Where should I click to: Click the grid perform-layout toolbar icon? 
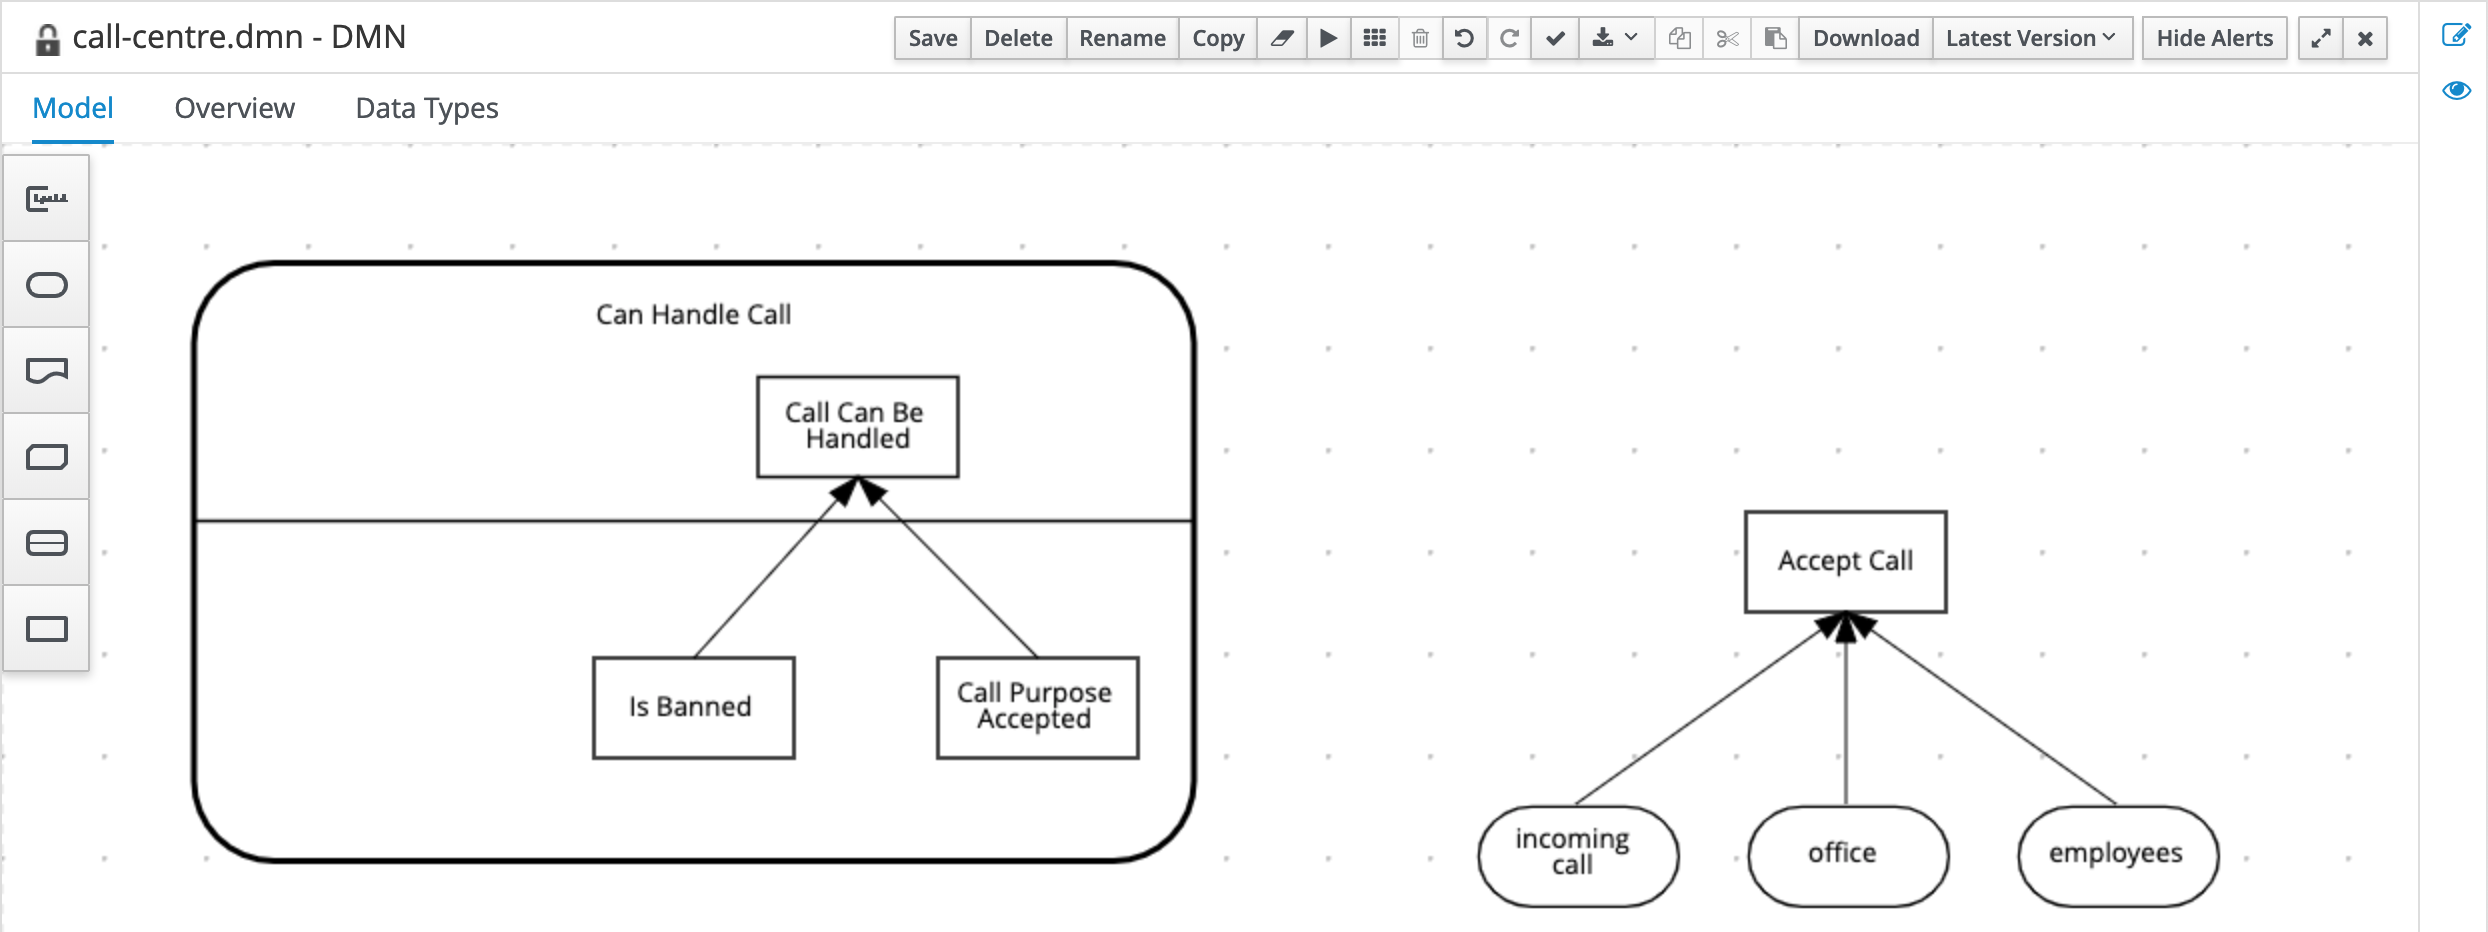pyautogui.click(x=1374, y=38)
